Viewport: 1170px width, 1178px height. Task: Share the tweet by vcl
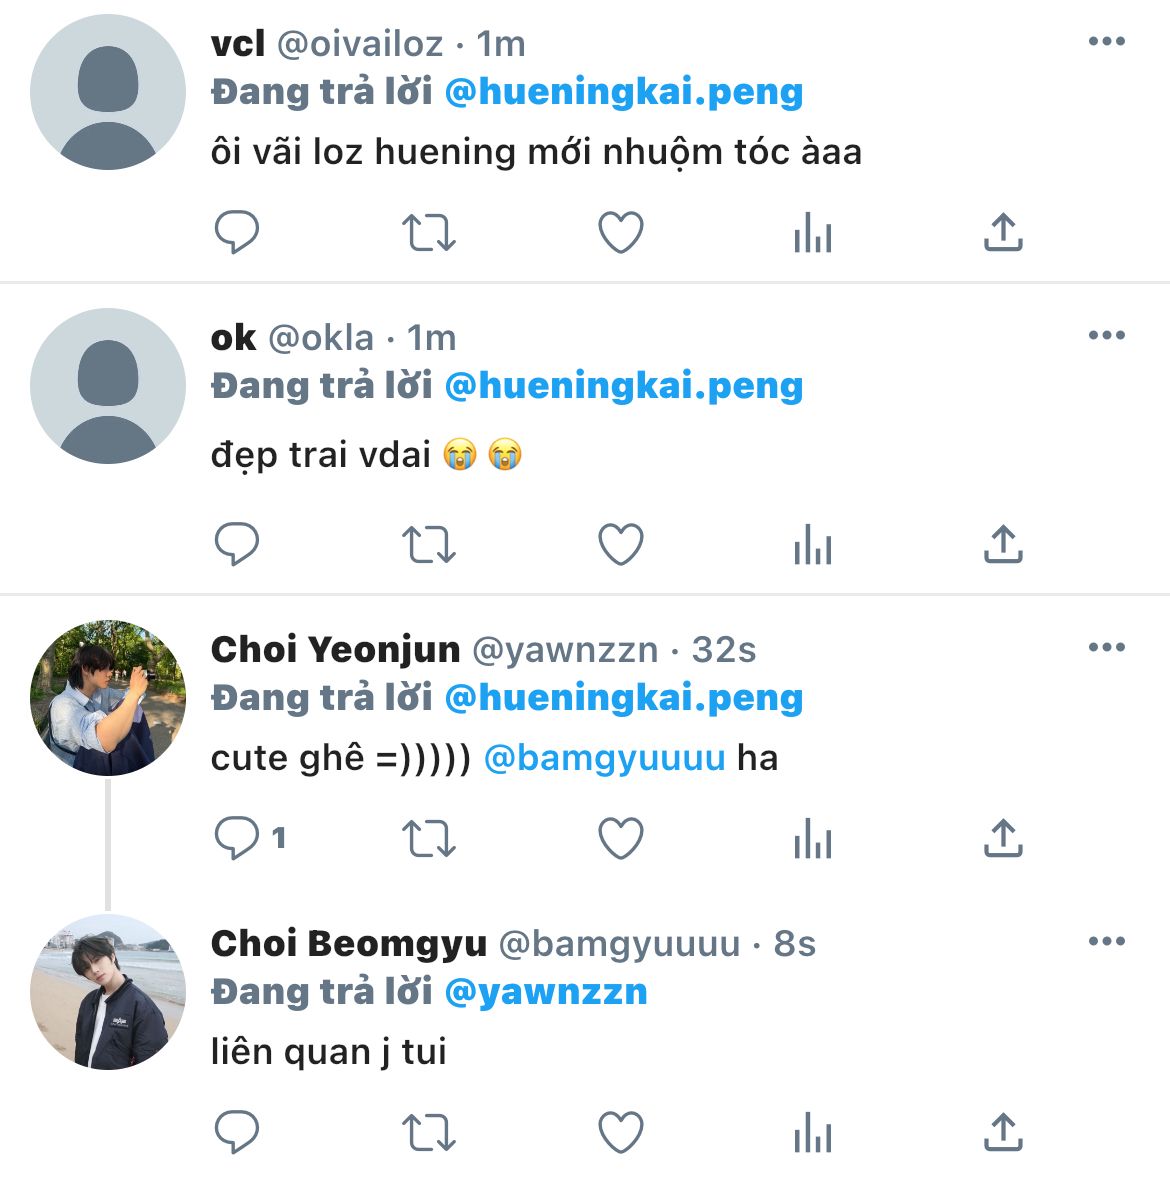point(1003,232)
